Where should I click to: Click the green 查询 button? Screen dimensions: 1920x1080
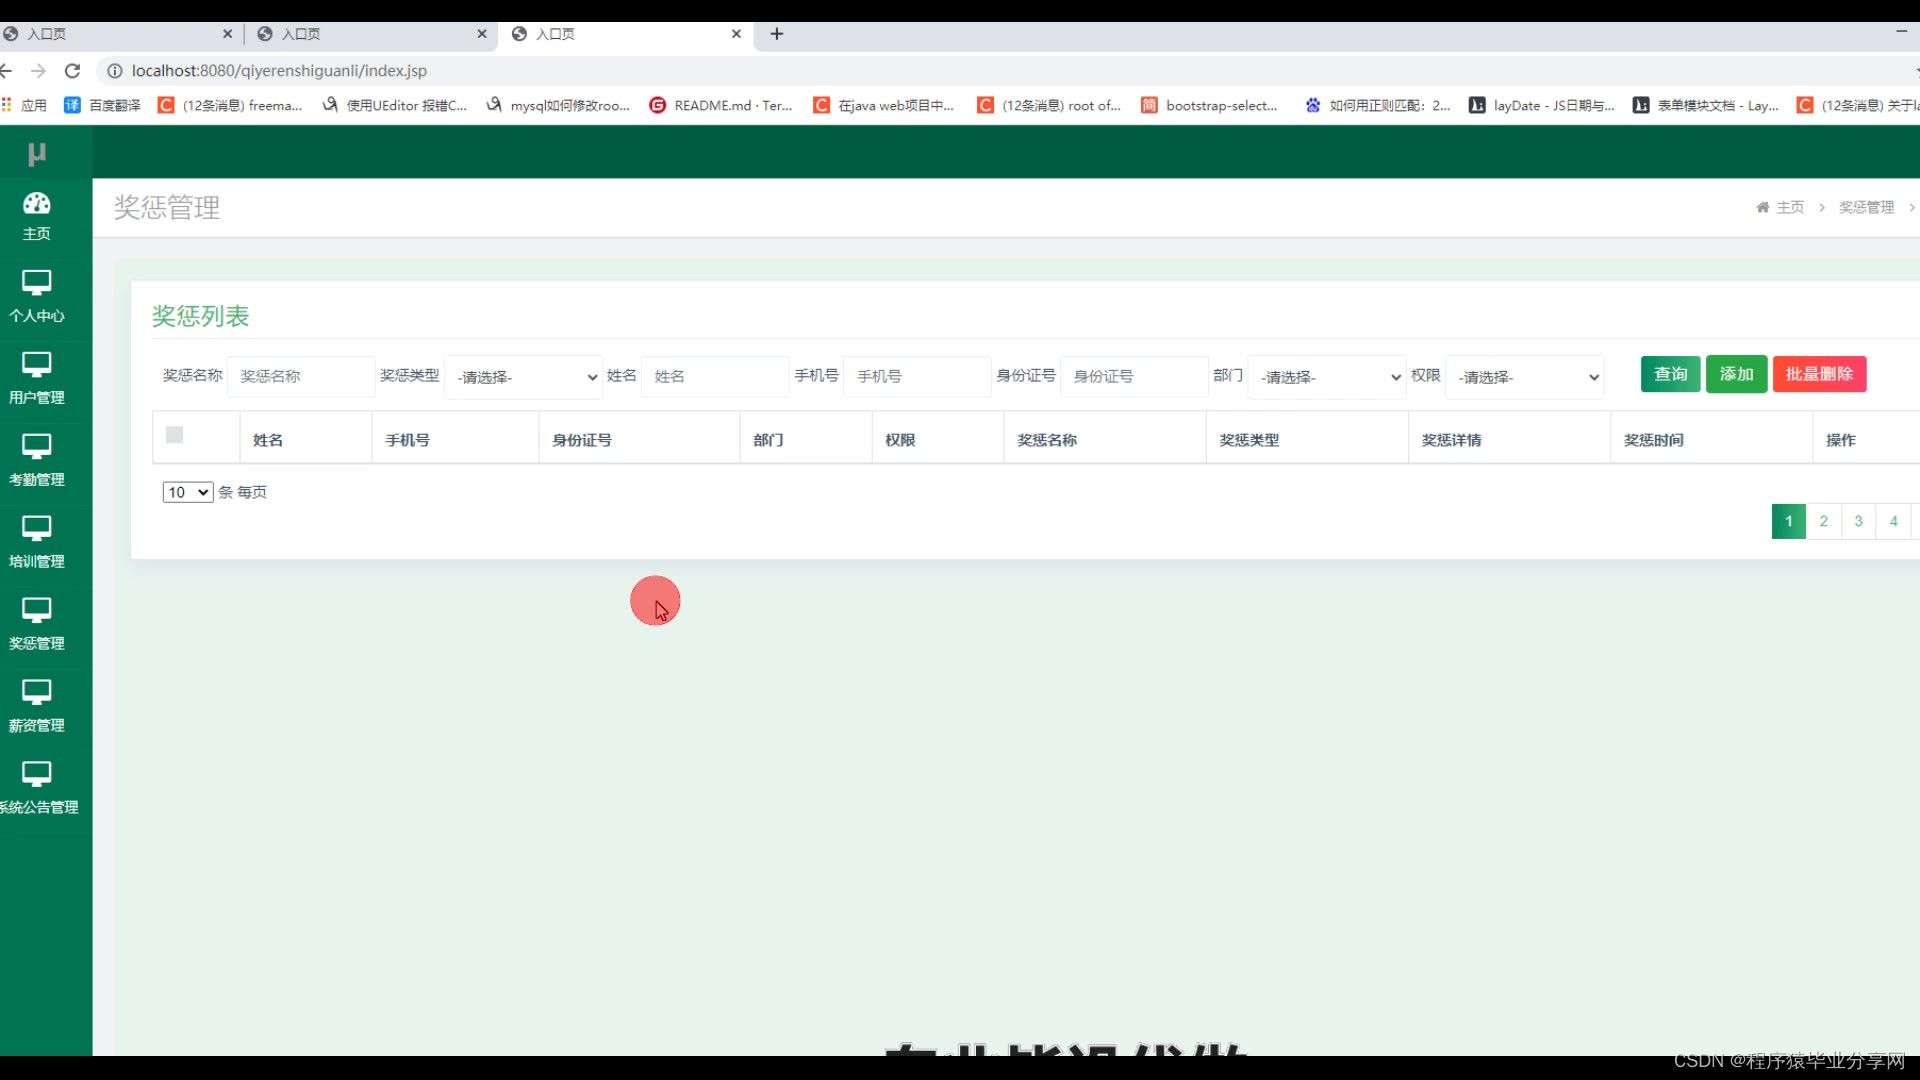click(x=1670, y=374)
